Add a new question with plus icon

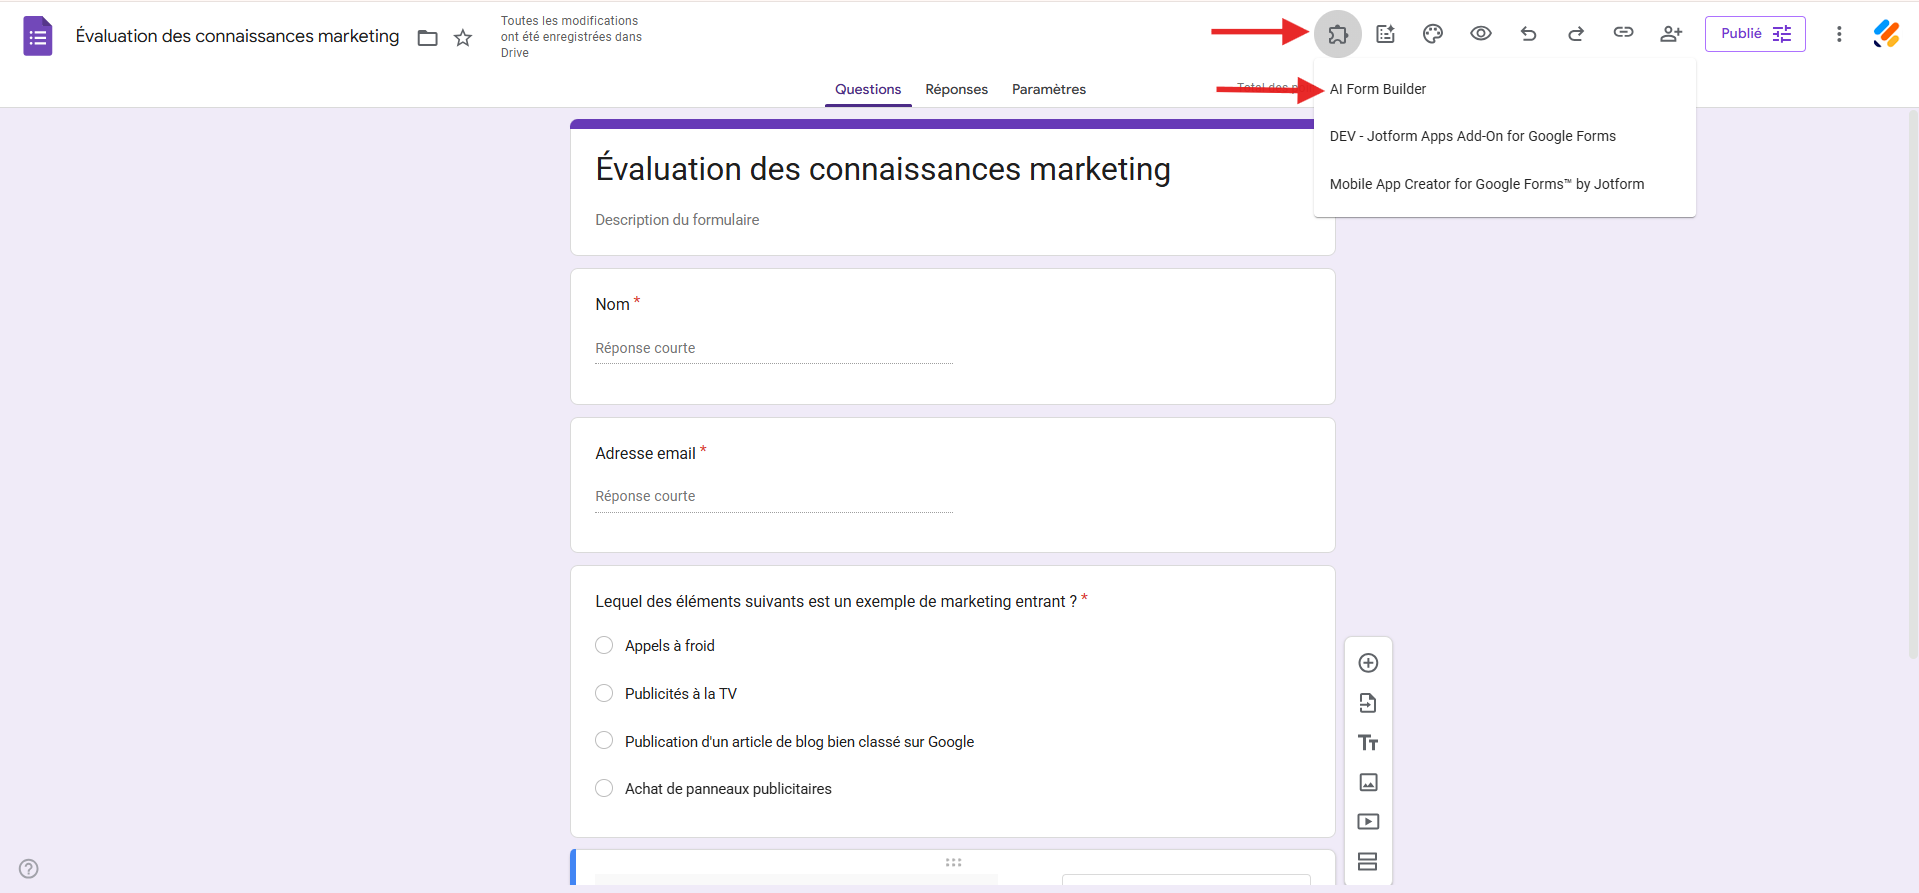(x=1368, y=663)
